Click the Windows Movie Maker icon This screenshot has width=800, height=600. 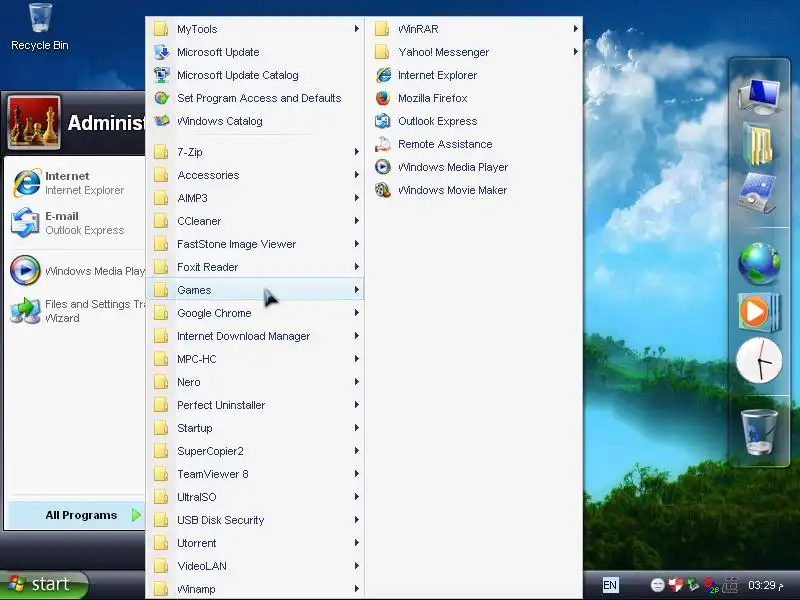[x=383, y=190]
